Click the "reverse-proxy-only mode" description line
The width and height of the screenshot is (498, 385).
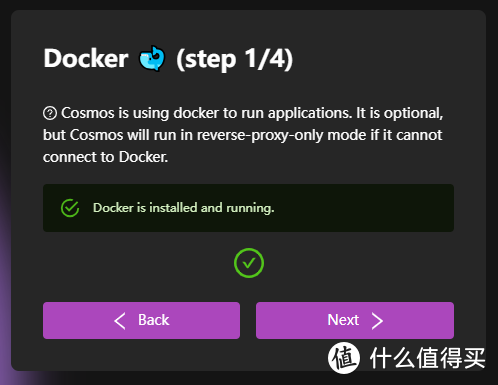(x=243, y=135)
